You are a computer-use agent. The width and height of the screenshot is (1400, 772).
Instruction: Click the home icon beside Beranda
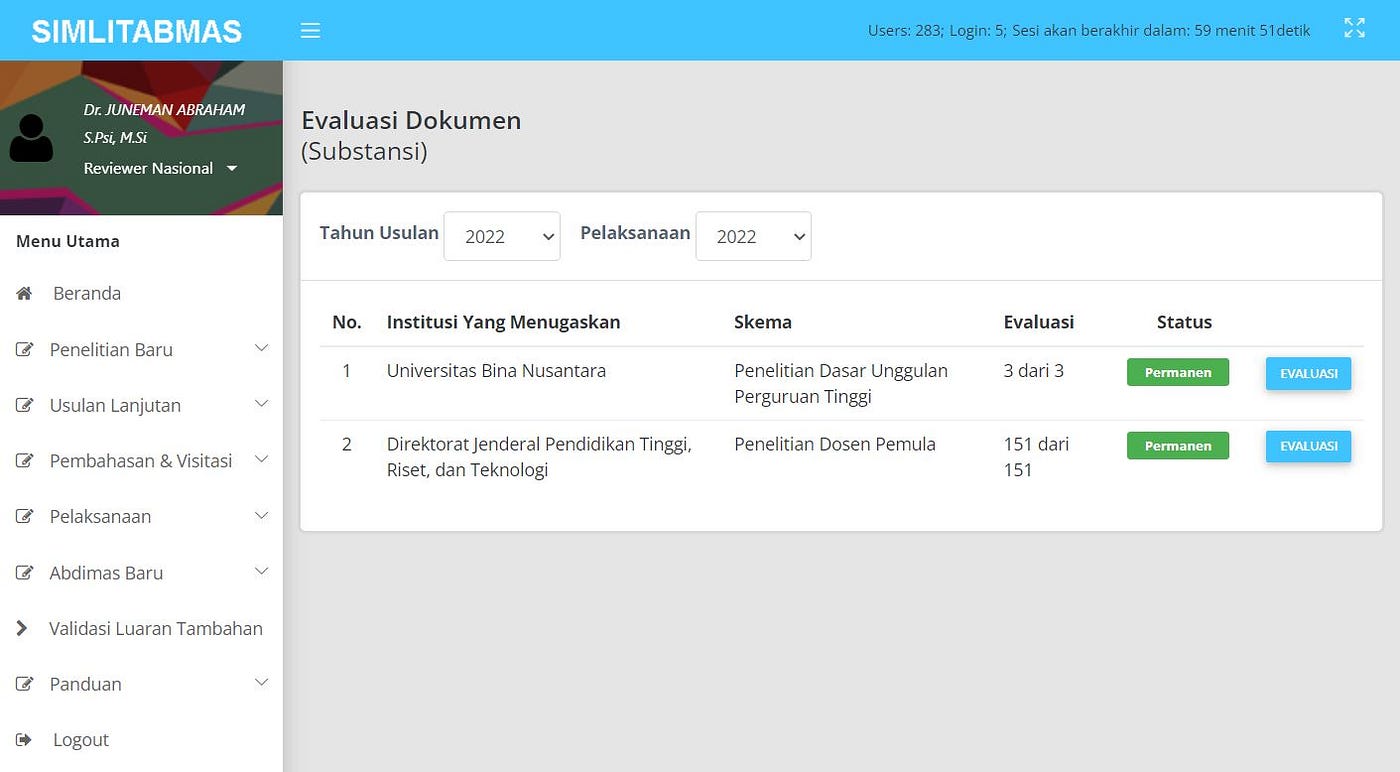(x=24, y=293)
